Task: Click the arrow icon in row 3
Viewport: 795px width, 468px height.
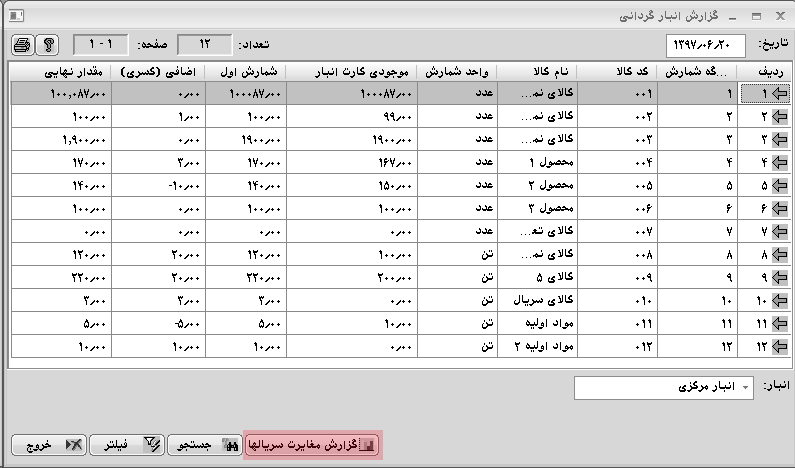Action: 774,140
